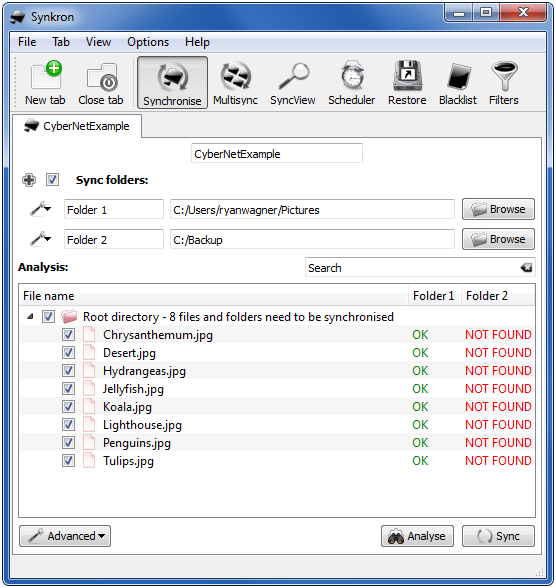This screenshot has width=556, height=588.
Task: Open the Filters funnel icon
Action: point(504,83)
